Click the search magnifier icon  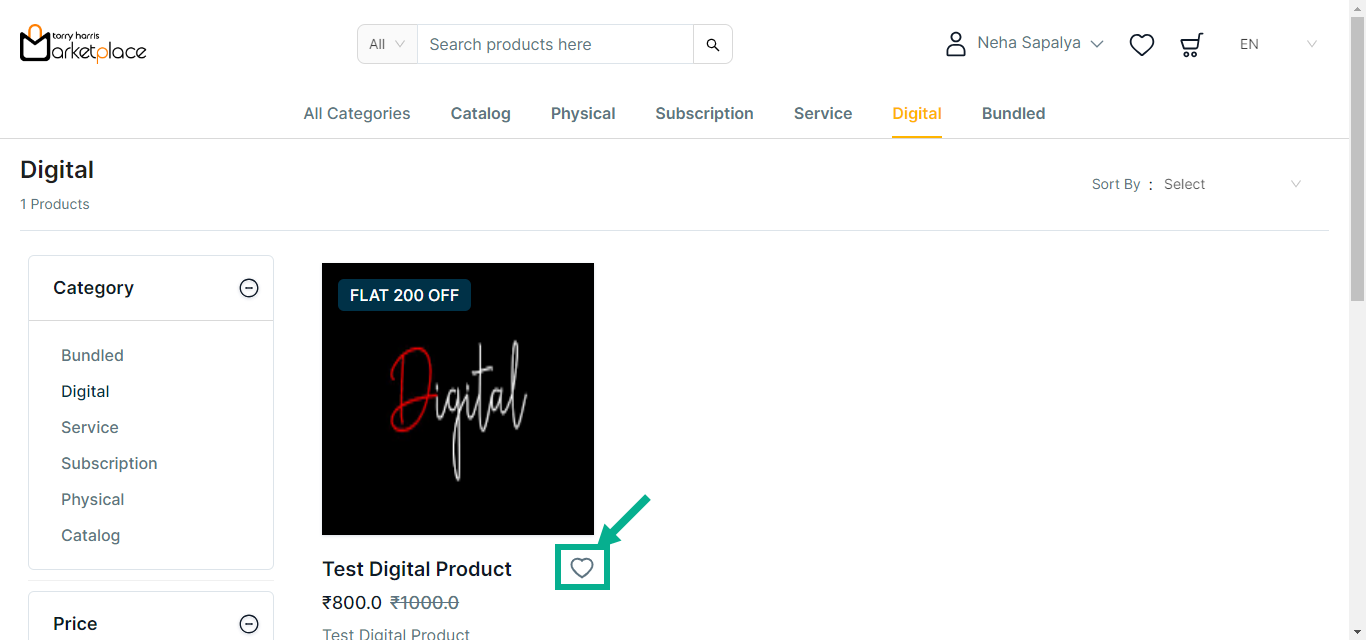713,44
